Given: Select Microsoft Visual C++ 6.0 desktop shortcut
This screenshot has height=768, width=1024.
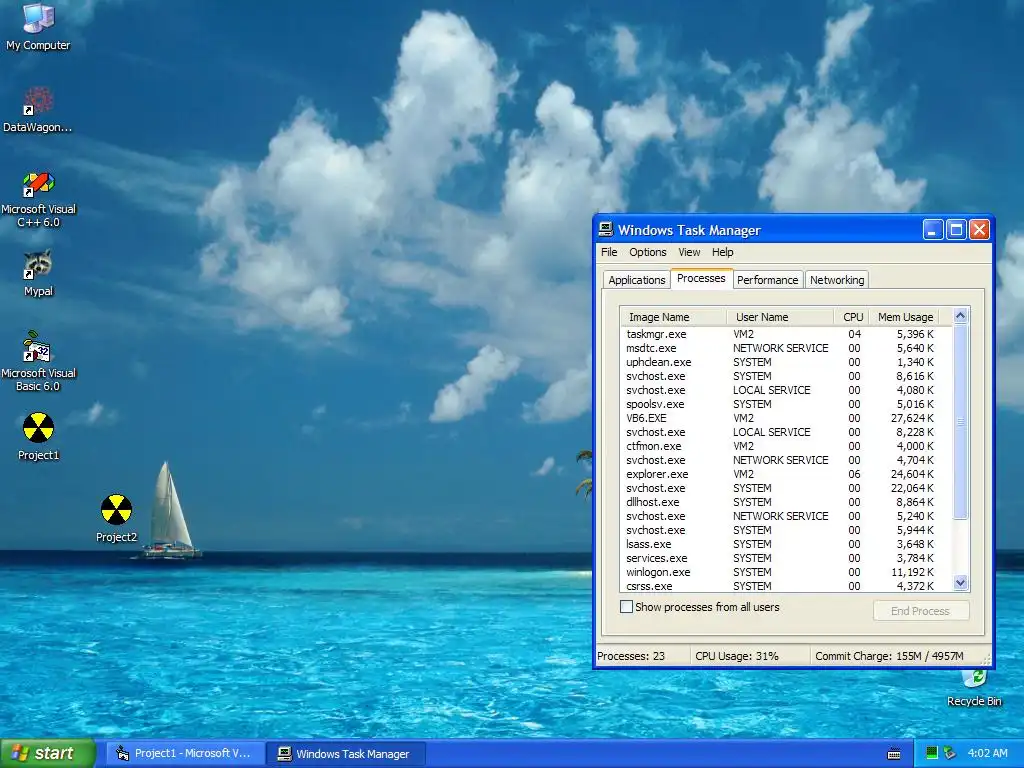Looking at the screenshot, I should pos(39,198).
